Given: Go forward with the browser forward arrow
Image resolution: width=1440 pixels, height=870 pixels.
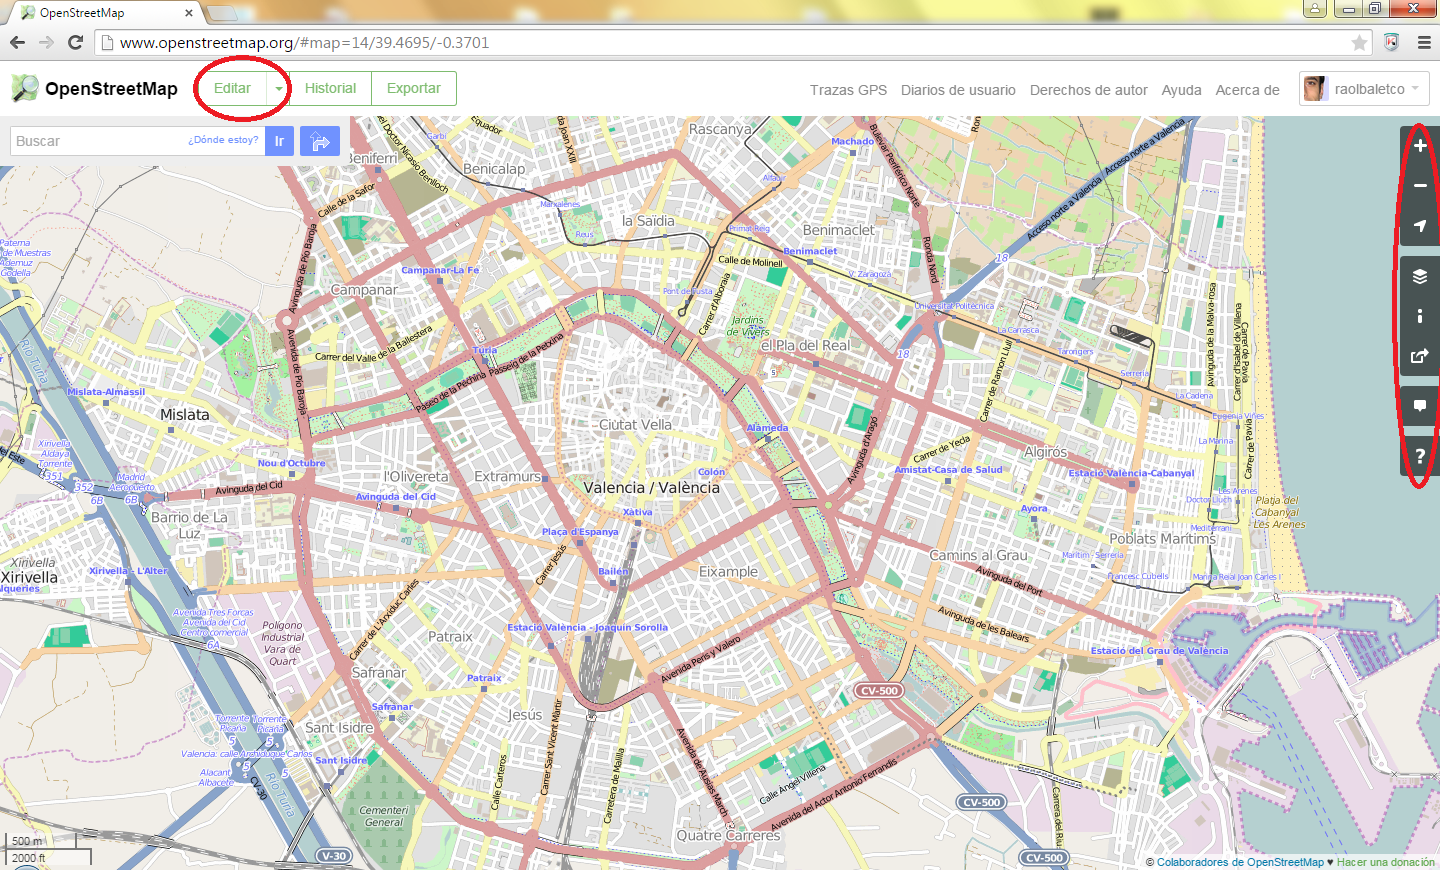Looking at the screenshot, I should pyautogui.click(x=46, y=42).
